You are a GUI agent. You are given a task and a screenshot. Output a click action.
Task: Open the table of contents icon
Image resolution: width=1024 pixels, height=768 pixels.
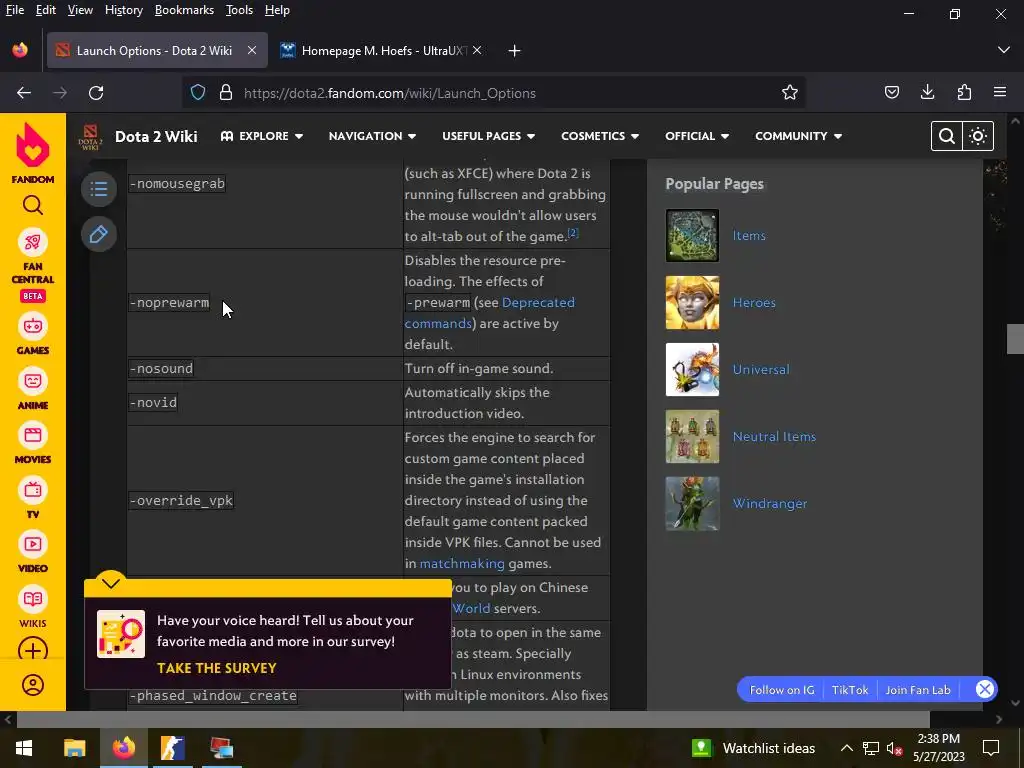tap(99, 189)
